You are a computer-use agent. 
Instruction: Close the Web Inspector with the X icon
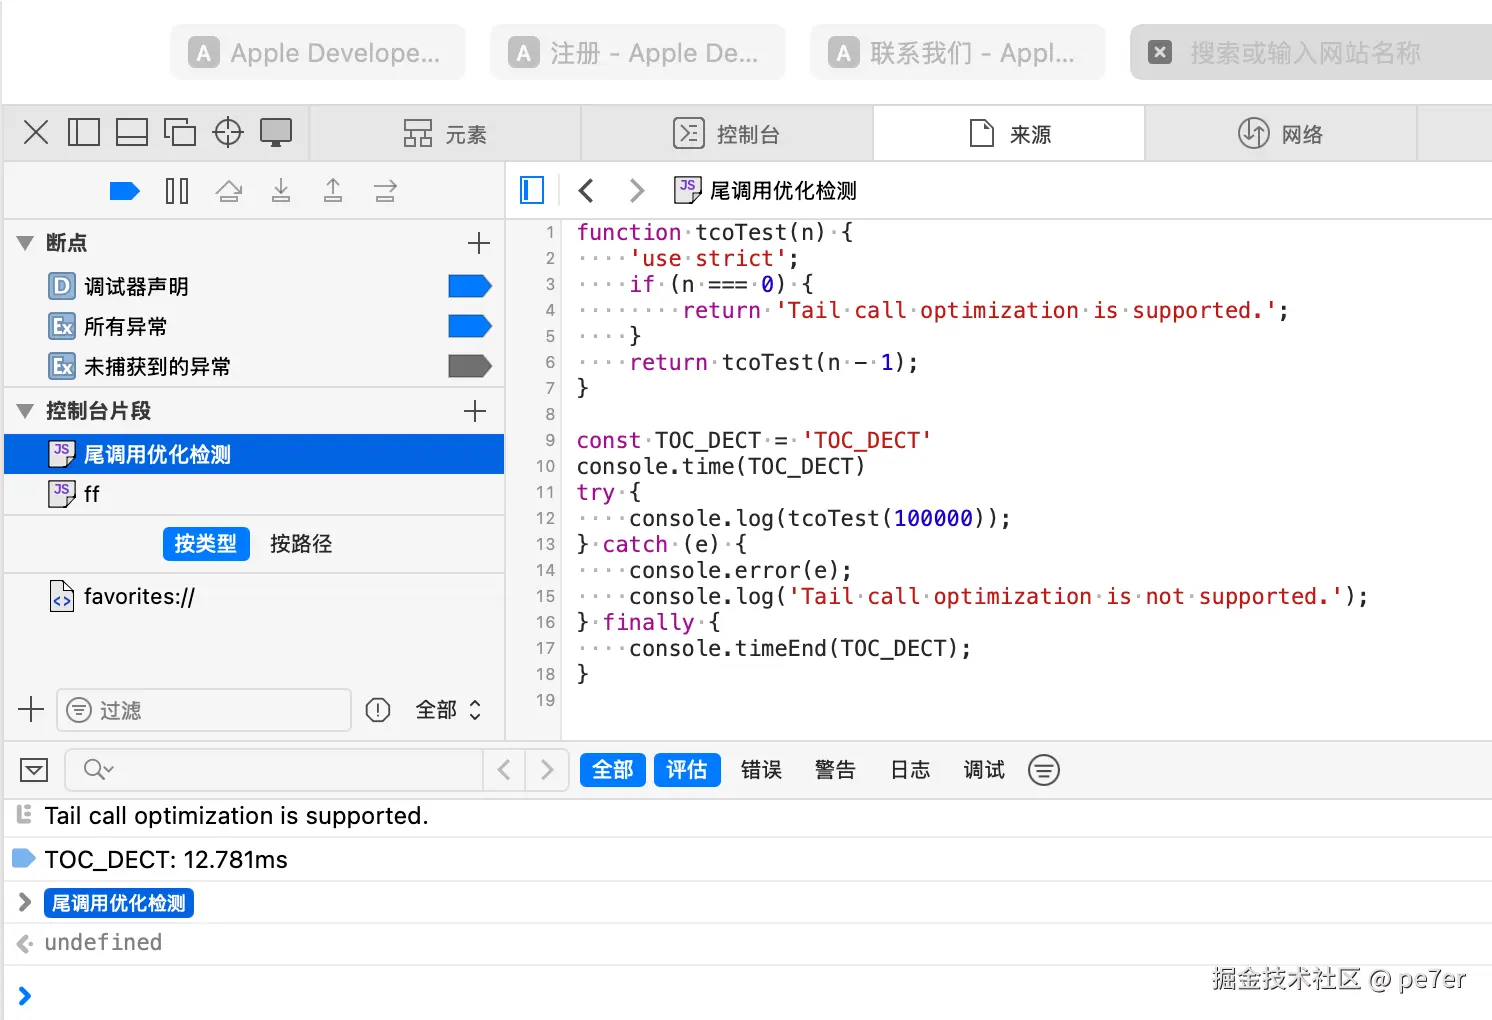36,132
